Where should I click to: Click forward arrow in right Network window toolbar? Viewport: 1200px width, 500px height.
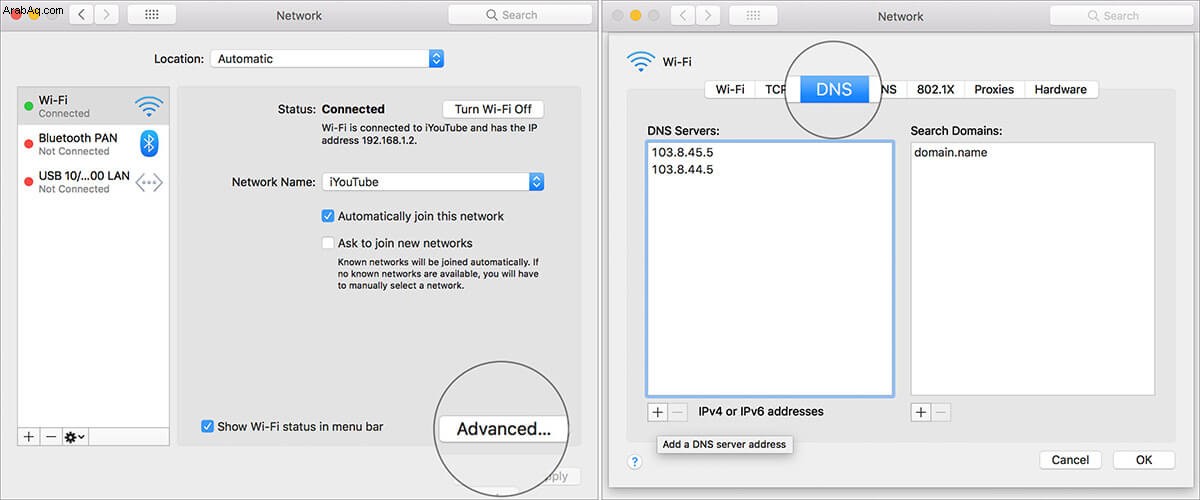[x=709, y=15]
